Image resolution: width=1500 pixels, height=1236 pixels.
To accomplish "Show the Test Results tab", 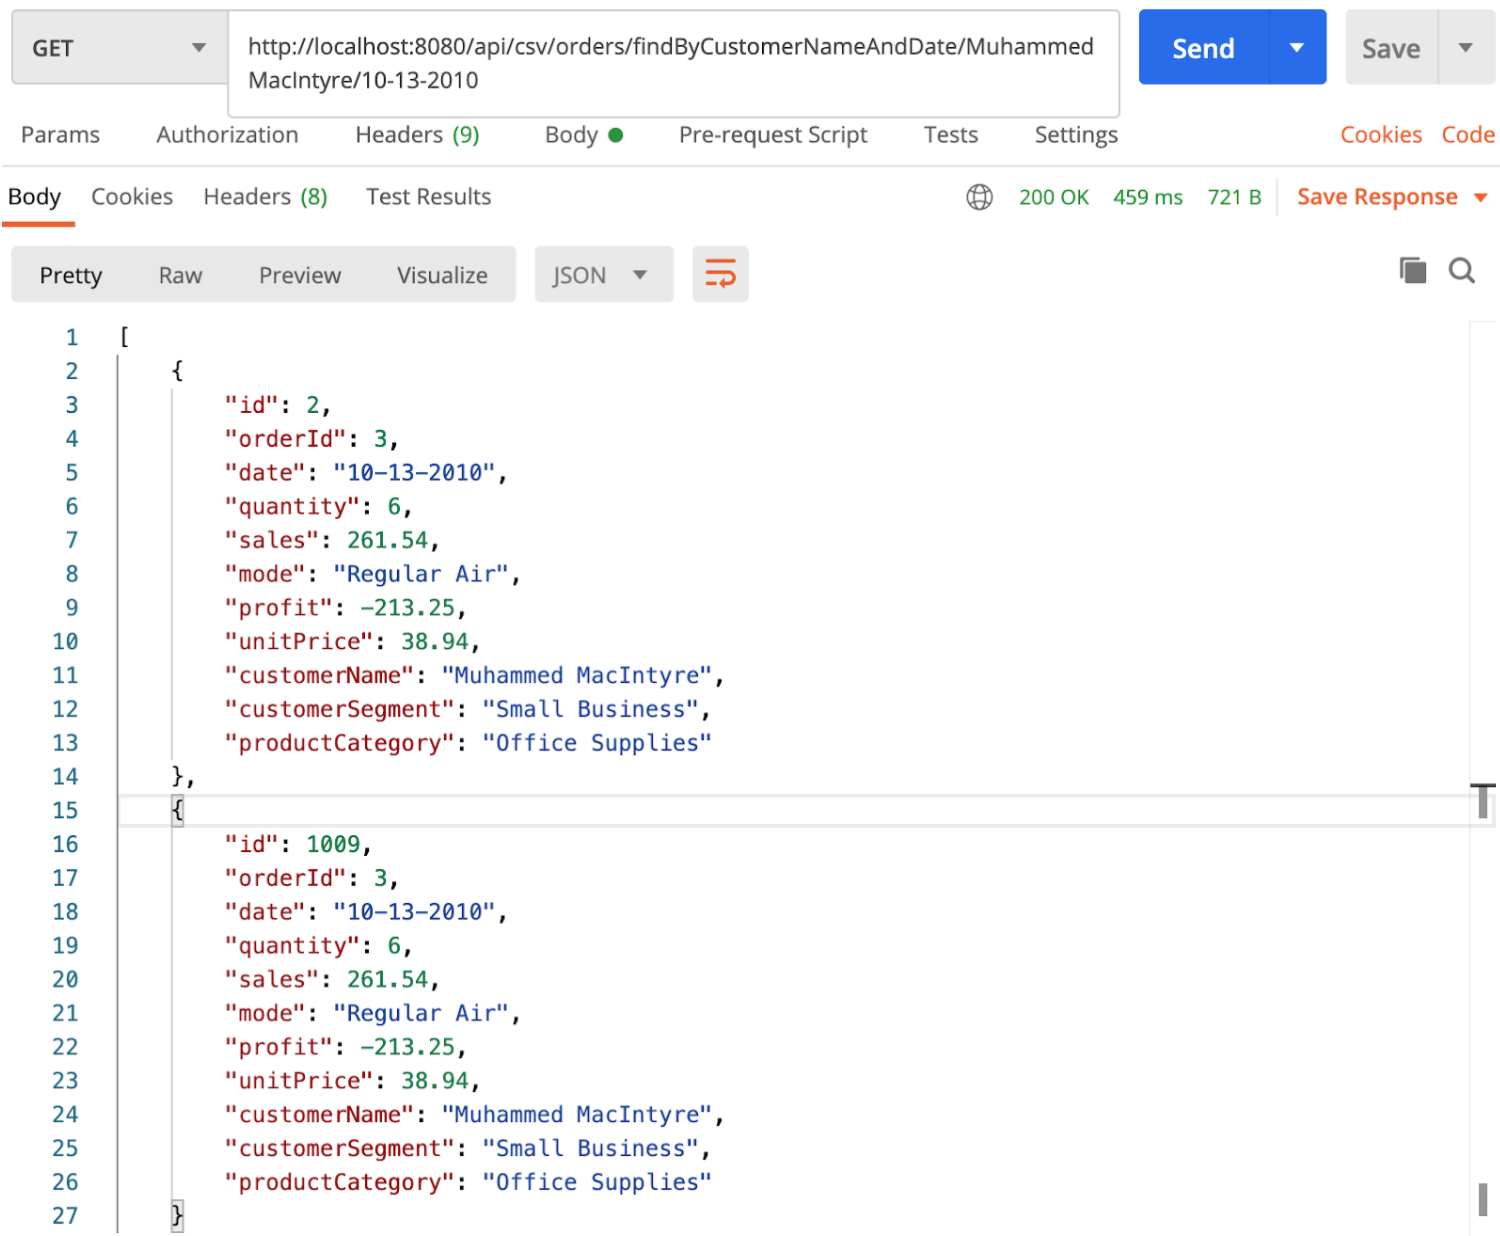I will point(428,197).
